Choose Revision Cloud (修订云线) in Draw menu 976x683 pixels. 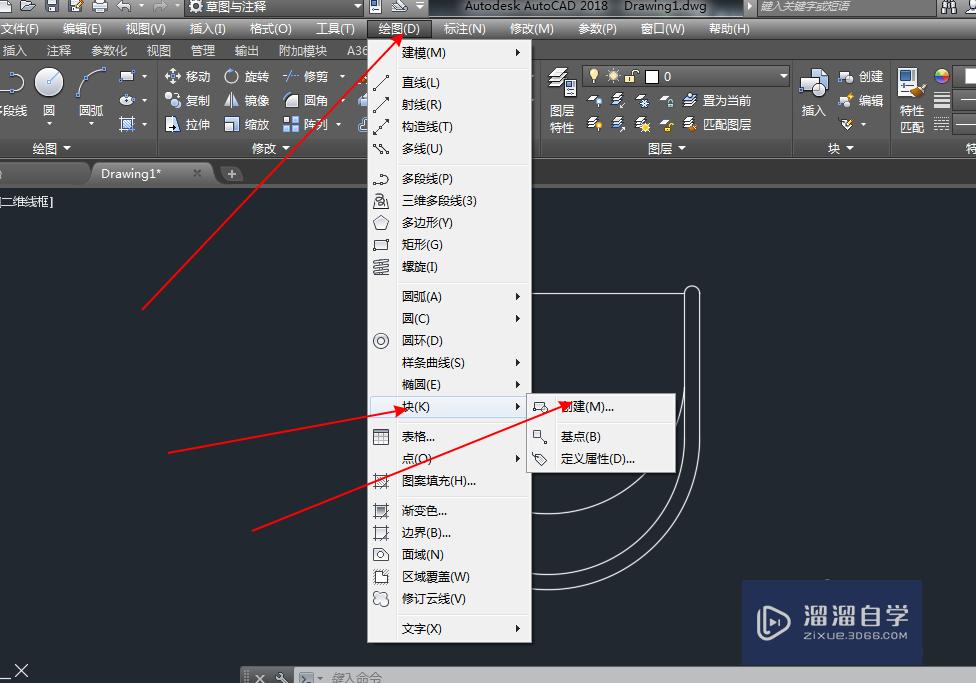[x=449, y=598]
